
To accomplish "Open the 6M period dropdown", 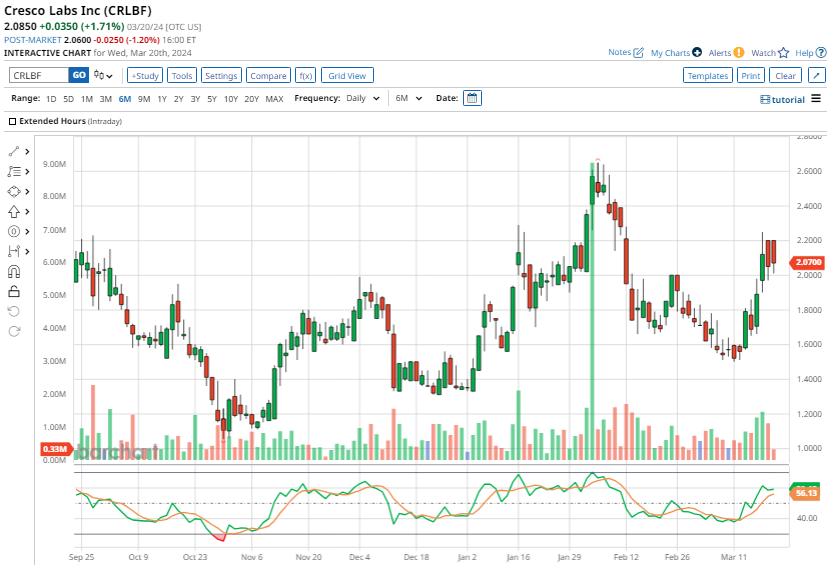I will (x=408, y=99).
